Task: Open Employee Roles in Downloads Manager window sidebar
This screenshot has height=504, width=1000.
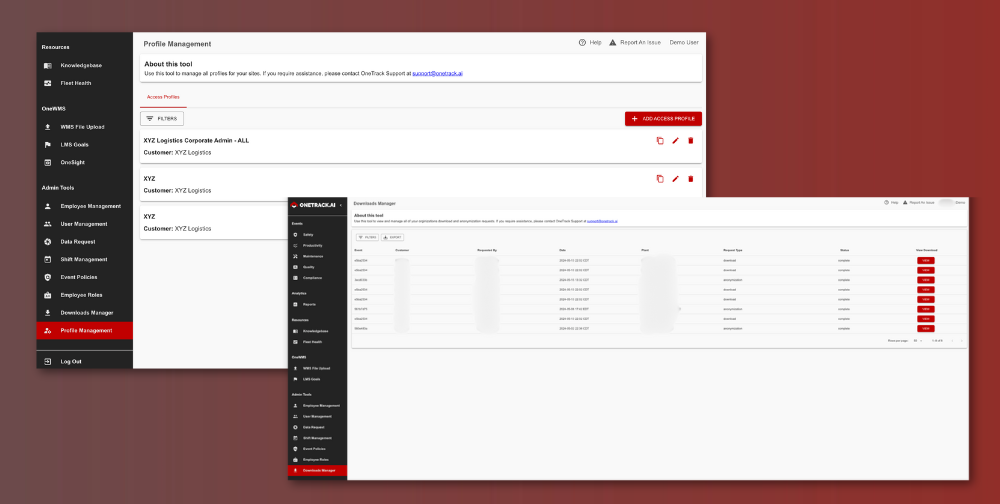Action: (318, 460)
